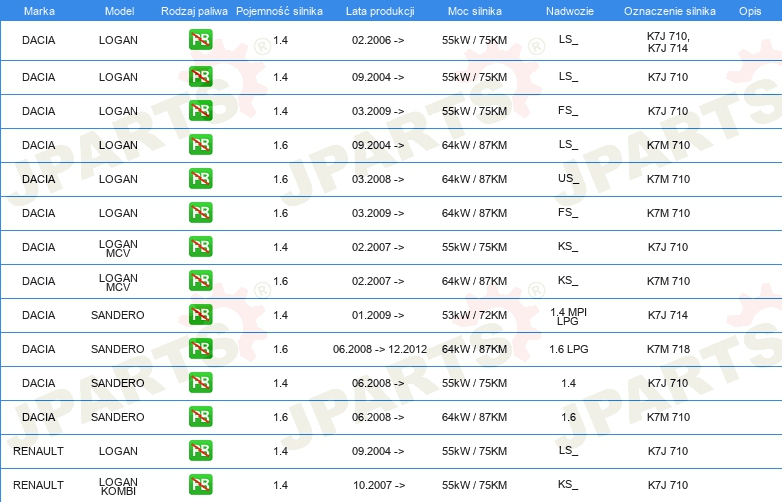Select the '01.2009 ->' production date cell
Viewport: 782px width, 502px height.
pos(378,315)
